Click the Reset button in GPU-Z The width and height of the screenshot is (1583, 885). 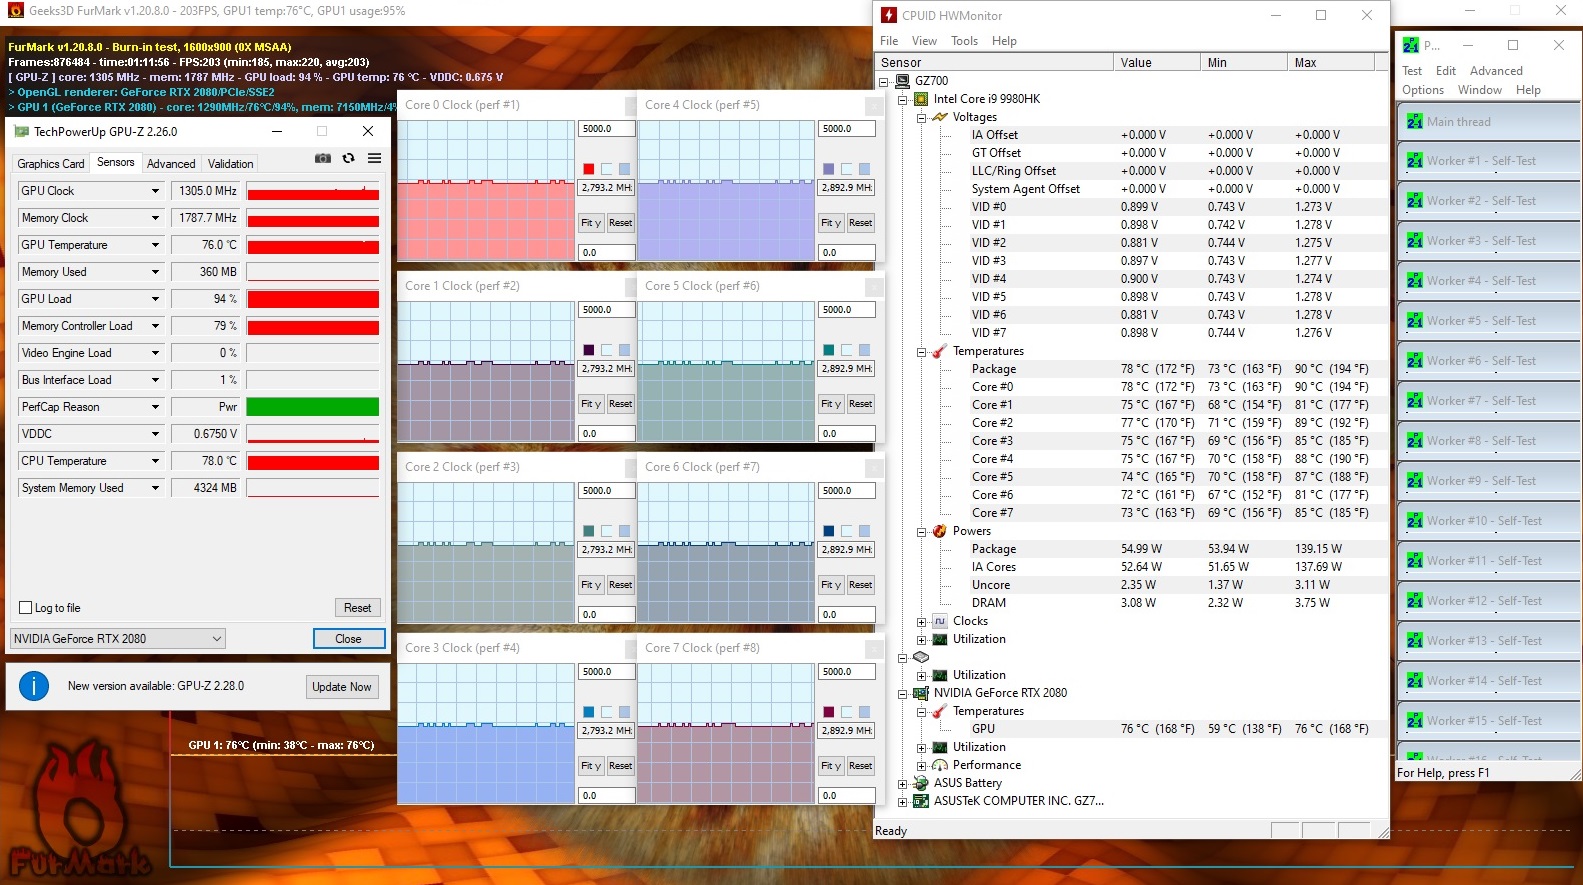click(357, 608)
